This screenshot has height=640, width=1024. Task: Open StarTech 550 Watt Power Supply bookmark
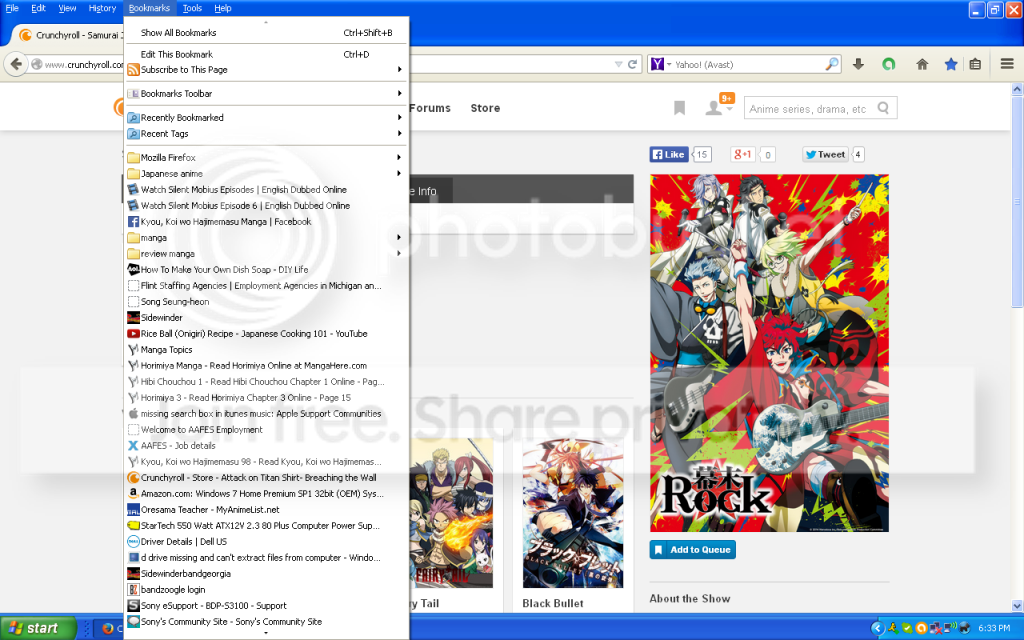[266, 526]
